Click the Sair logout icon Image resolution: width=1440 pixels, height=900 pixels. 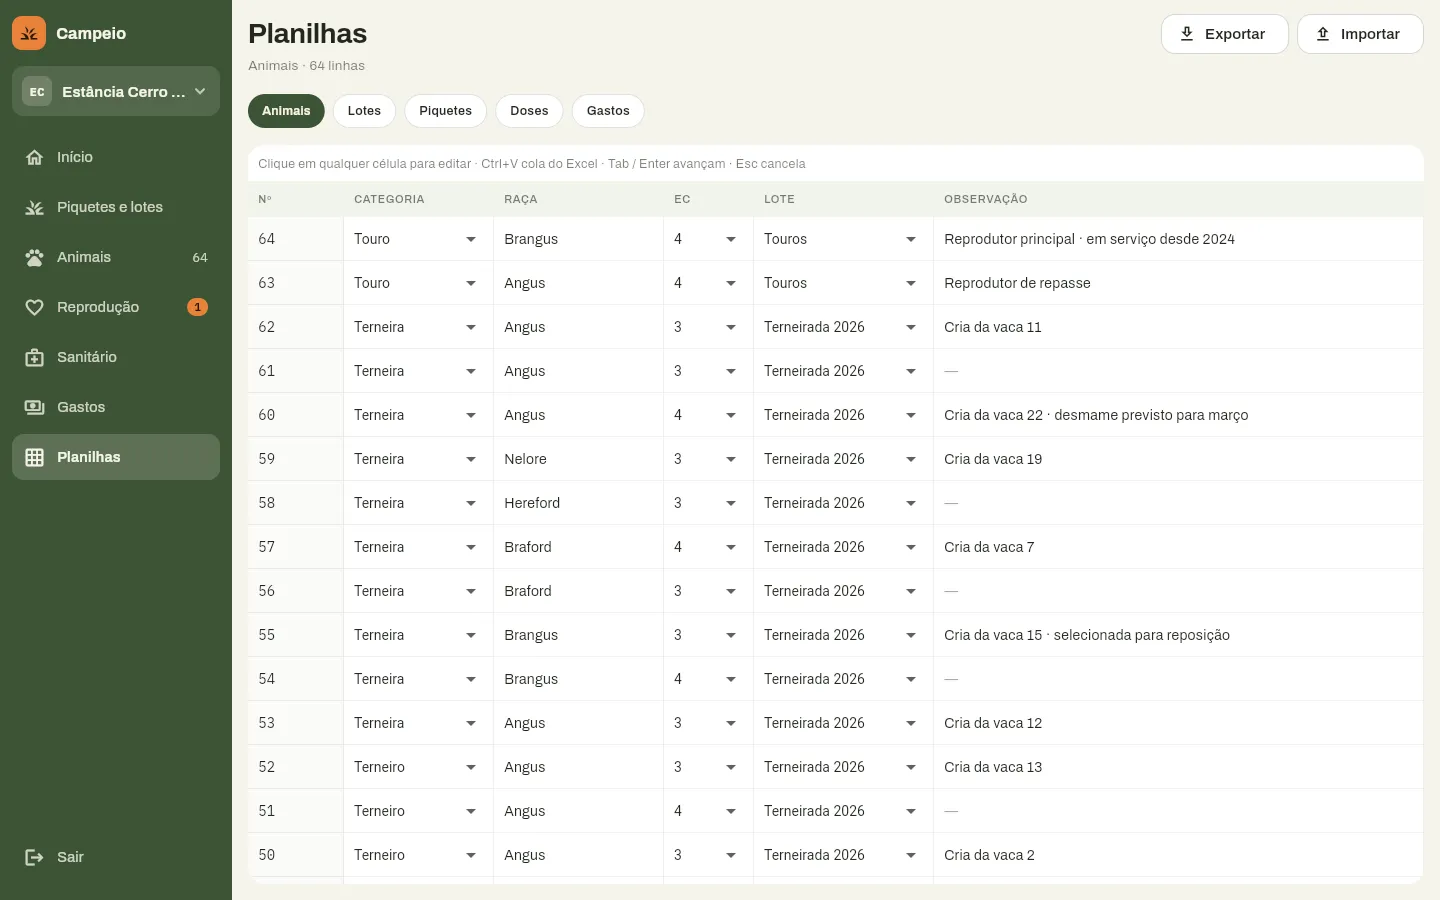(34, 857)
